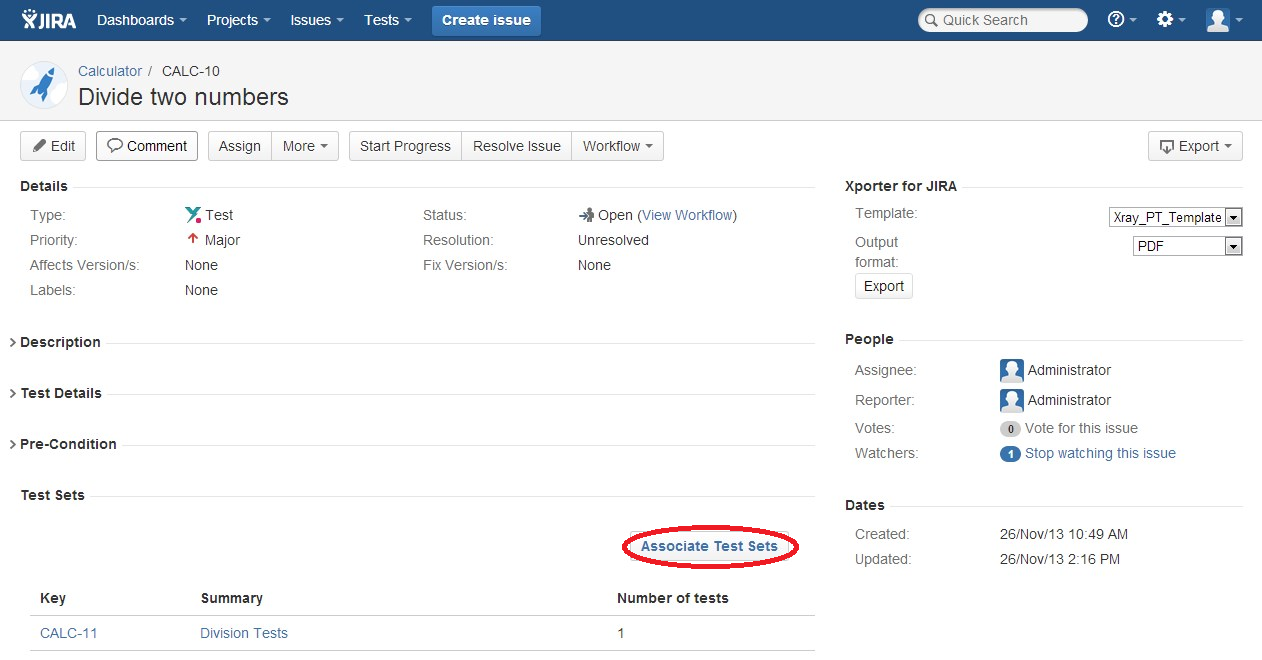Open the Calculator project breadcrumb link
Image resolution: width=1262 pixels, height=660 pixels.
pyautogui.click(x=110, y=71)
